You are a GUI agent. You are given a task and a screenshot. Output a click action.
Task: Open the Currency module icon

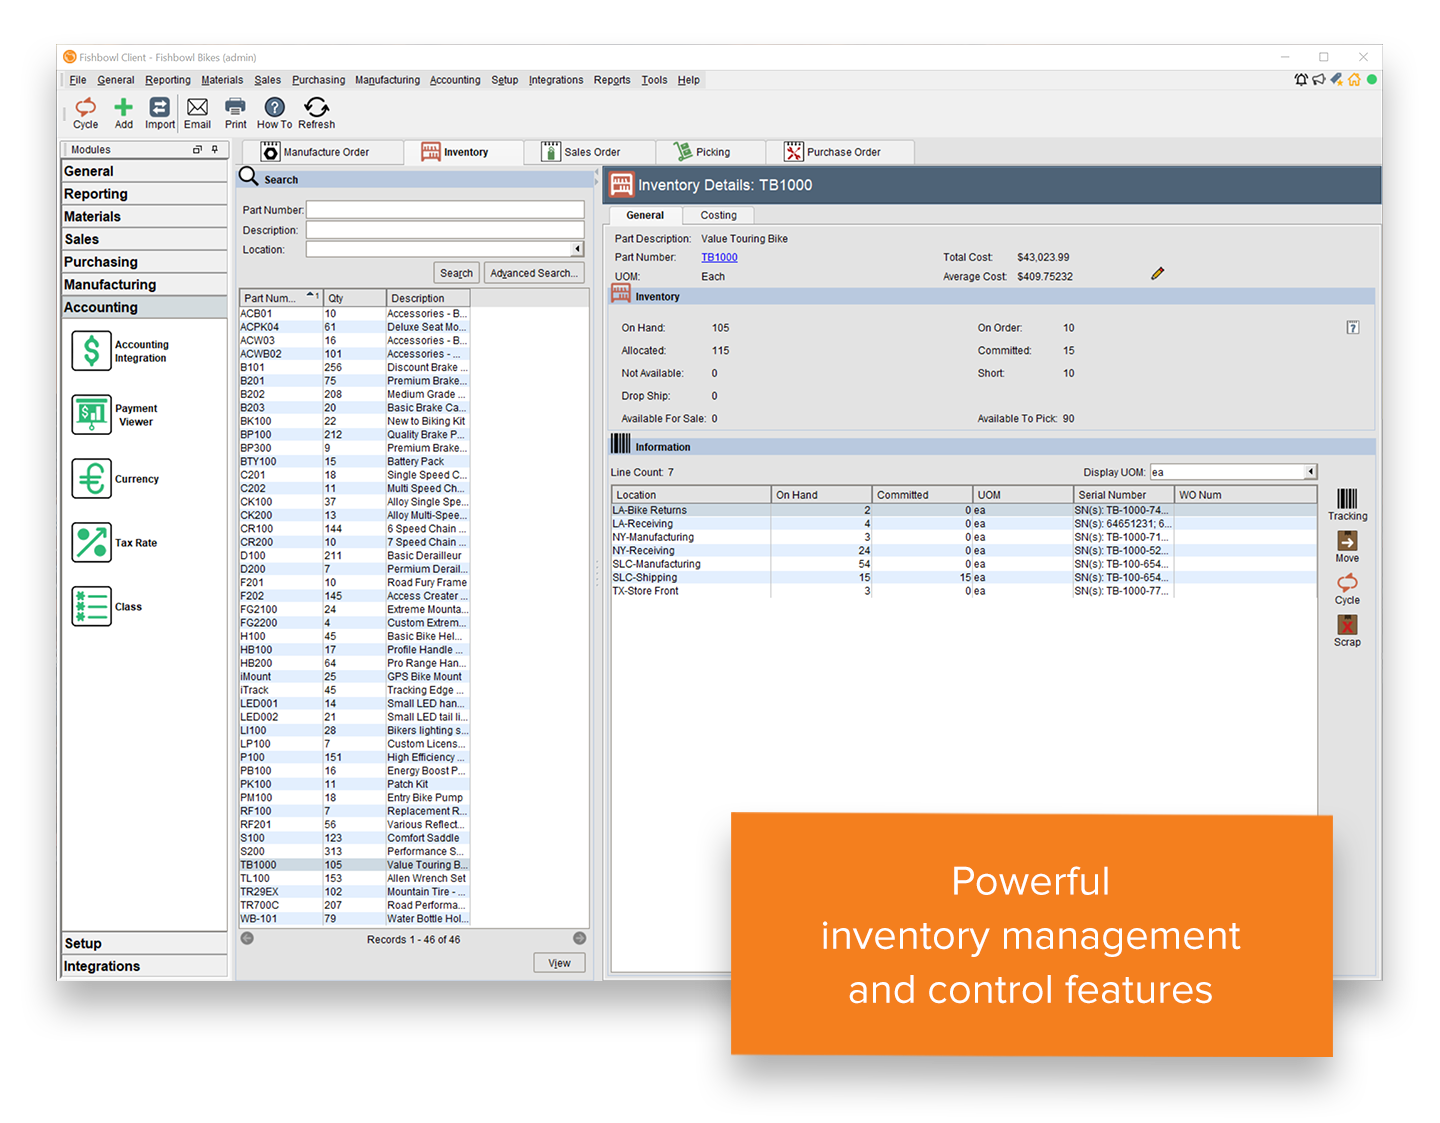click(x=90, y=479)
